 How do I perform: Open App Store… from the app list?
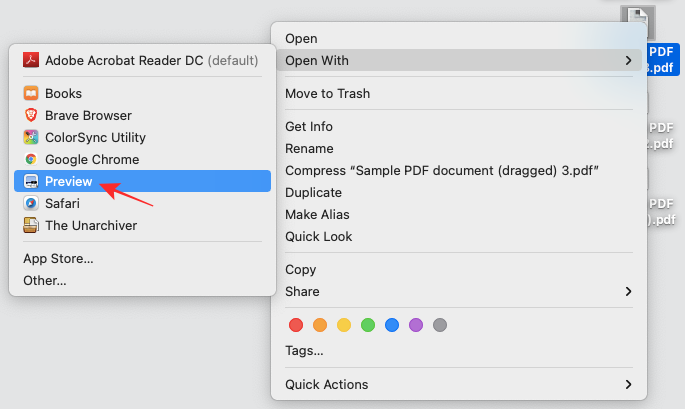(x=58, y=258)
